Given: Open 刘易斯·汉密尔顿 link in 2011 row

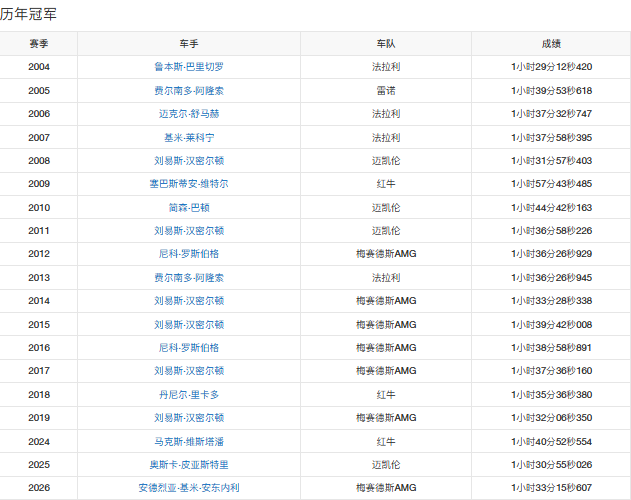Looking at the screenshot, I should pos(189,231).
